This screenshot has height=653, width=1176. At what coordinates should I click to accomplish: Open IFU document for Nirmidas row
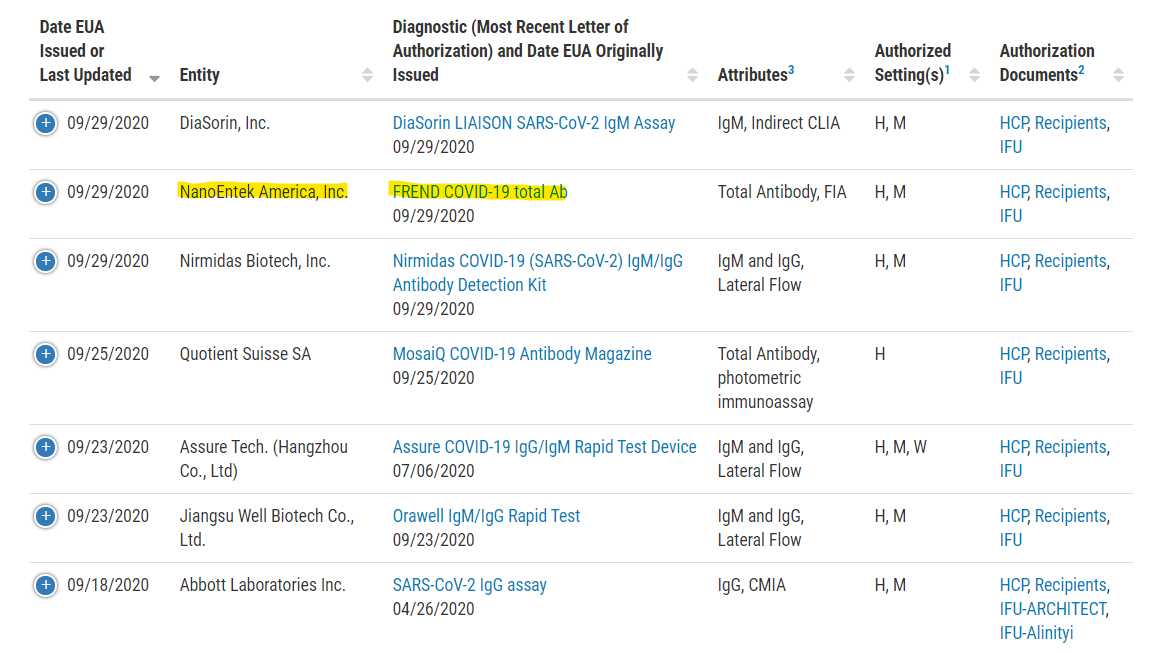tap(1011, 285)
